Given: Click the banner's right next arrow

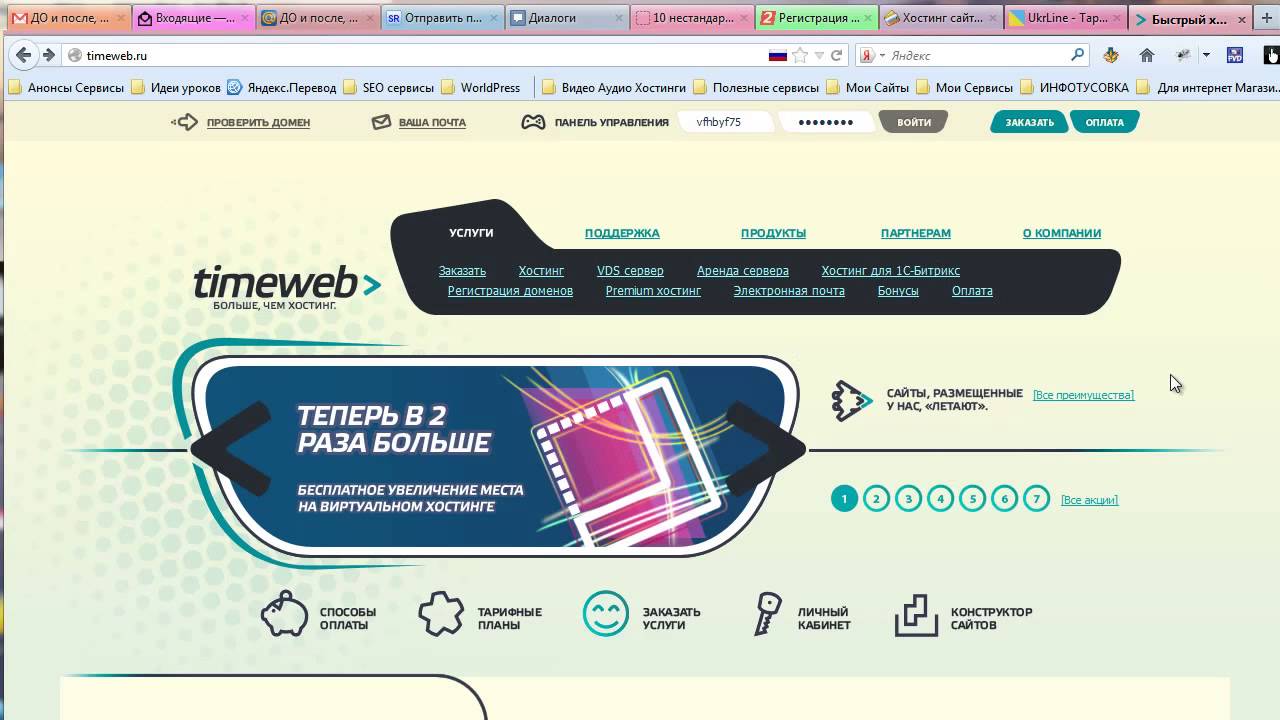Looking at the screenshot, I should click(x=765, y=449).
